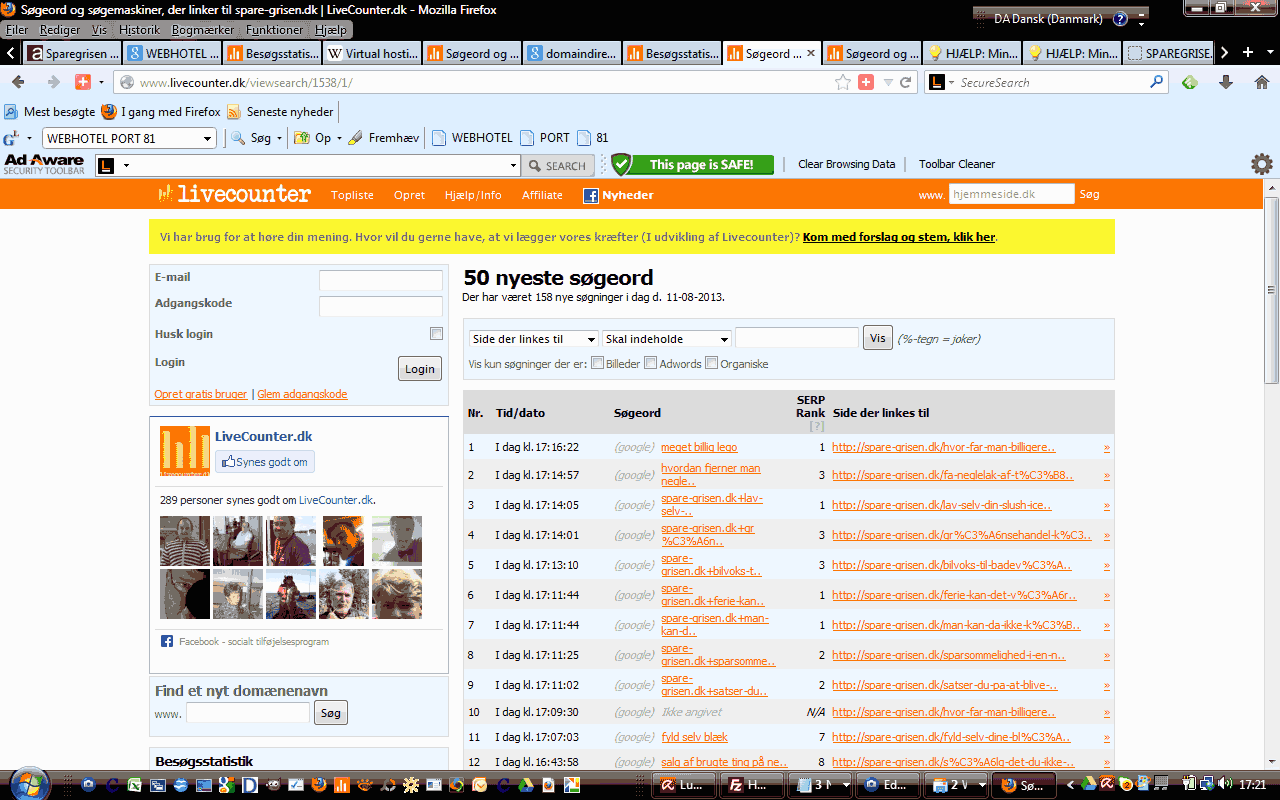
Task: Open the Seneste nyheder feed bookmark
Action: pos(281,111)
